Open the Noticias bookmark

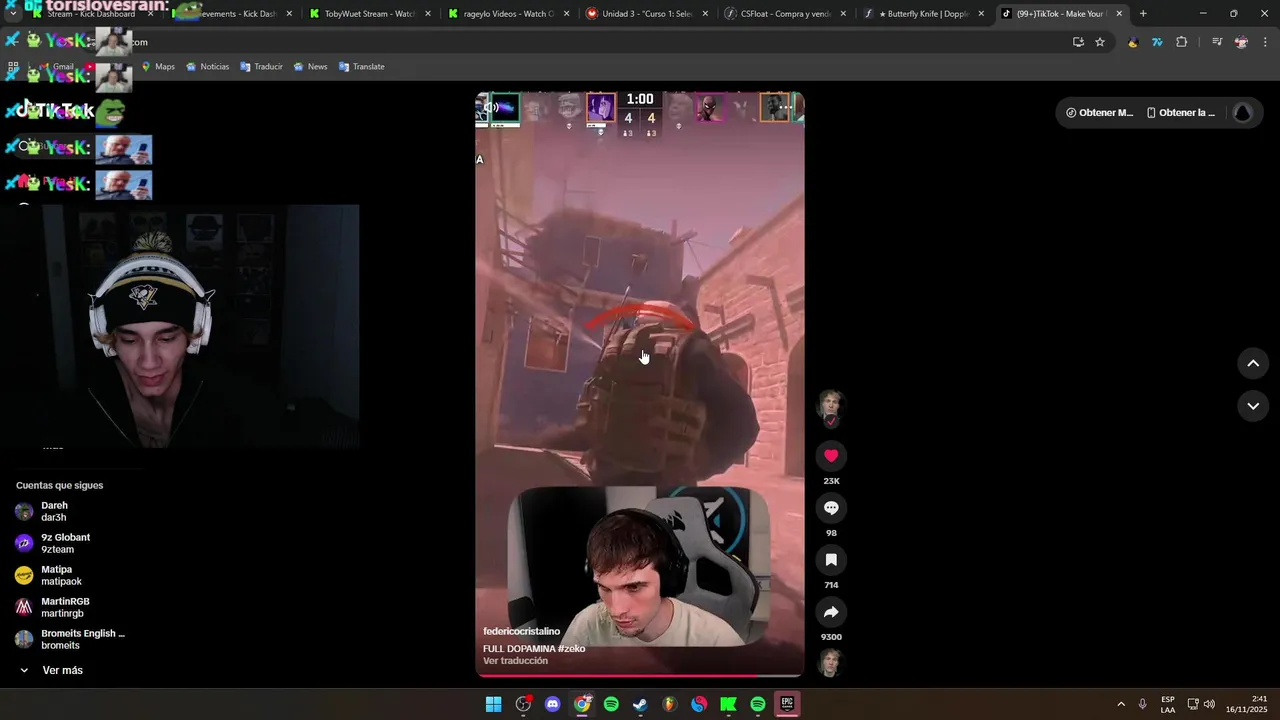click(x=207, y=67)
